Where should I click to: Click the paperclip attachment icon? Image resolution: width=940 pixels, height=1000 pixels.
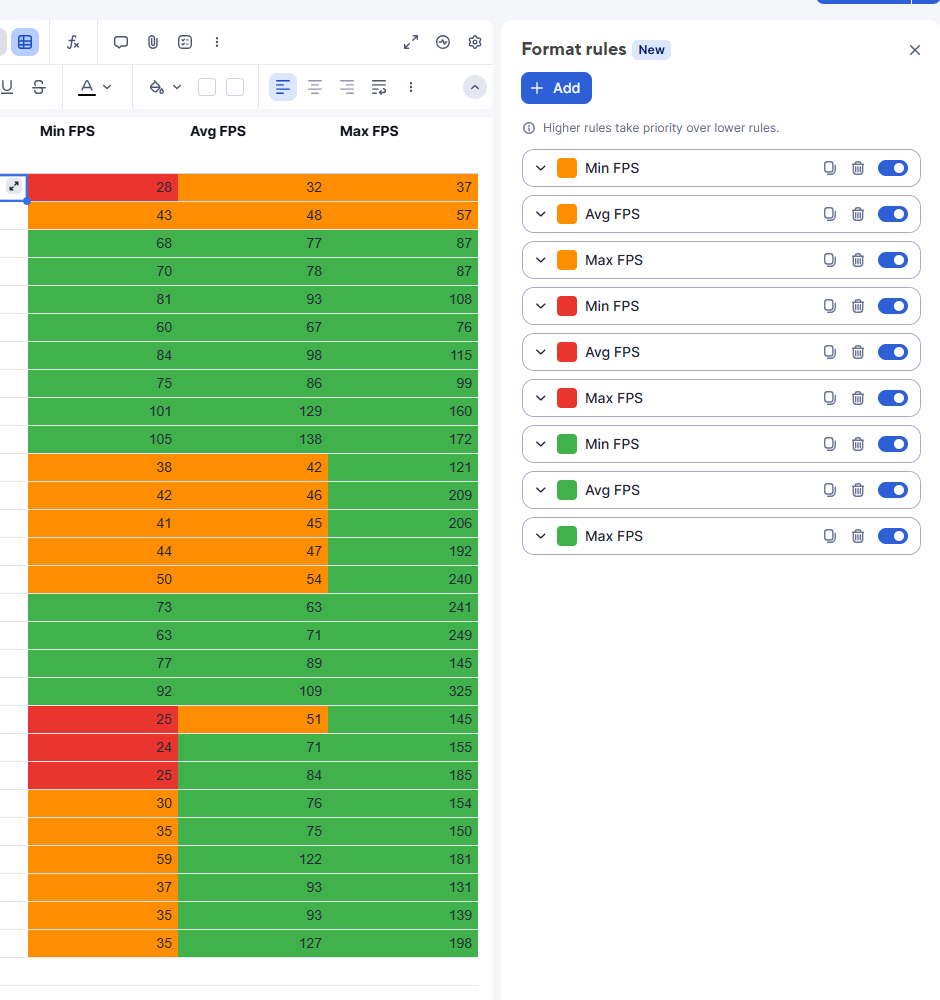153,42
